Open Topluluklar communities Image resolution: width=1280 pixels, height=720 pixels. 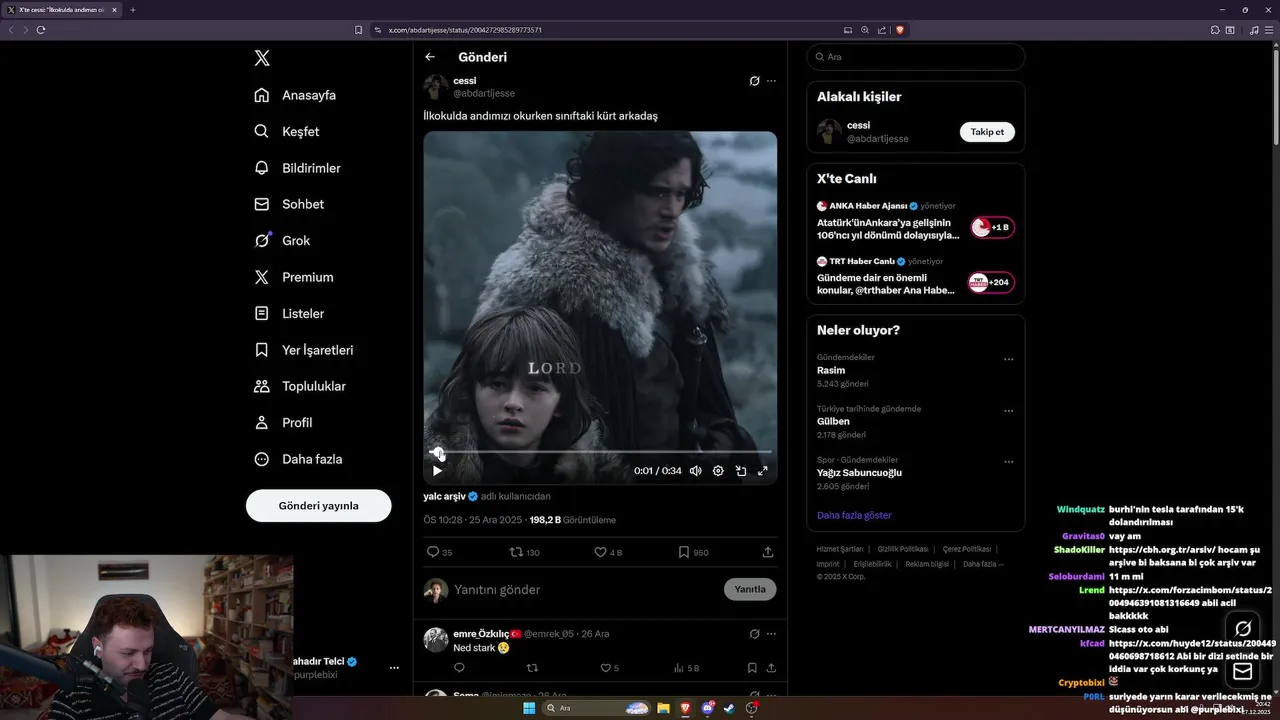[x=300, y=386]
